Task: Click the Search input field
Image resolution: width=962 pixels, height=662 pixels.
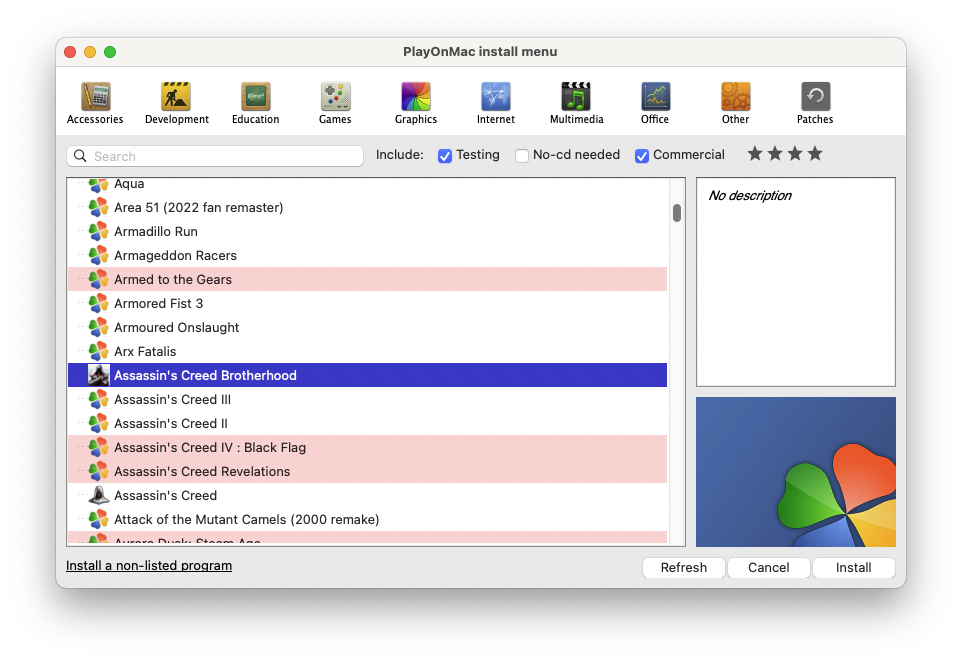Action: 215,156
